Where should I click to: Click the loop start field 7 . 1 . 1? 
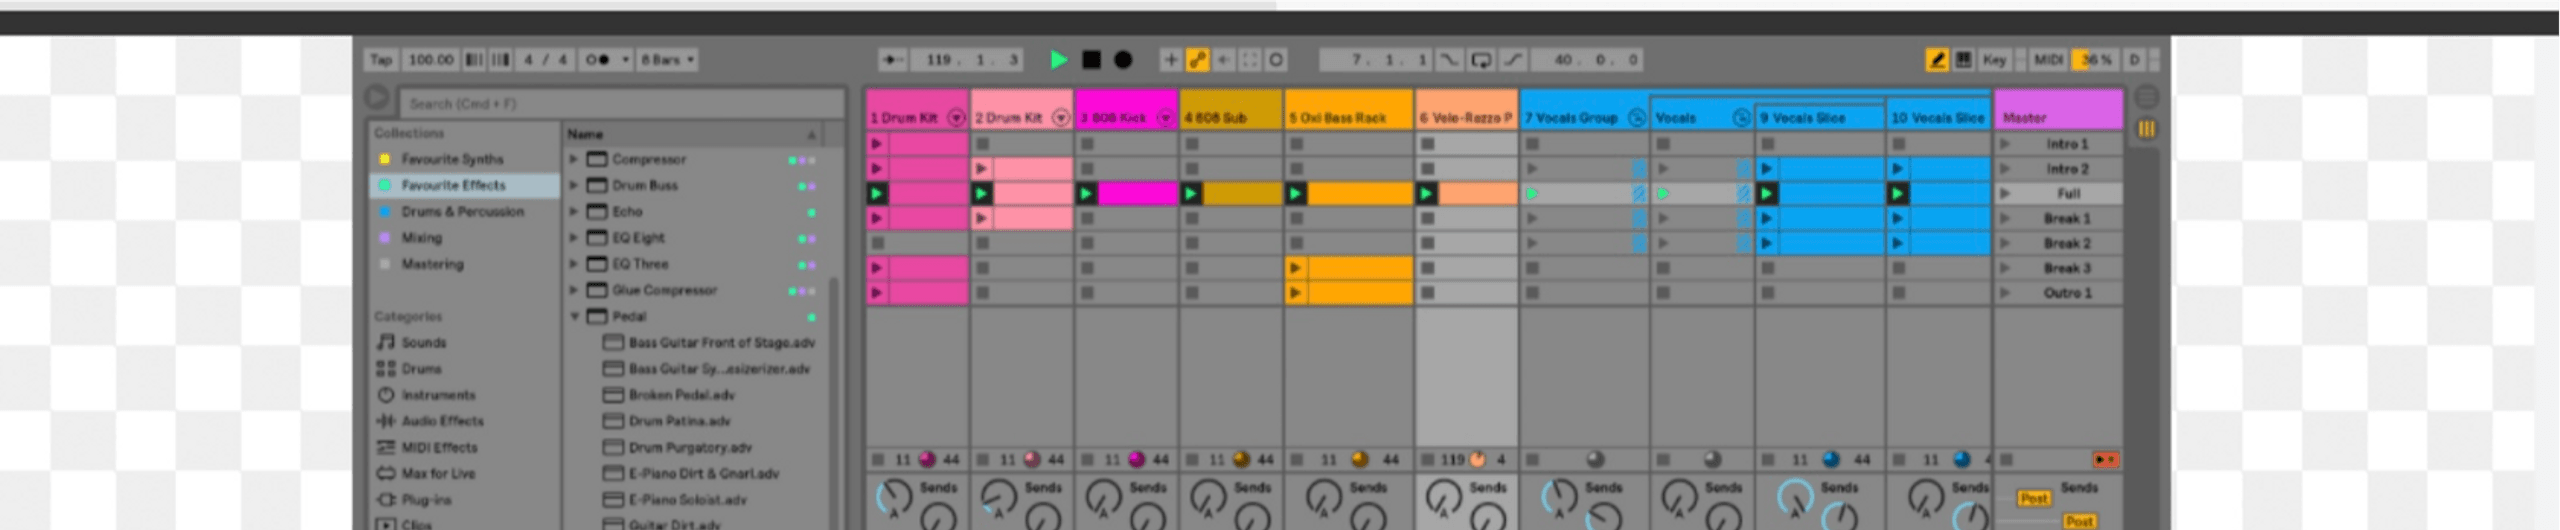coord(1376,60)
